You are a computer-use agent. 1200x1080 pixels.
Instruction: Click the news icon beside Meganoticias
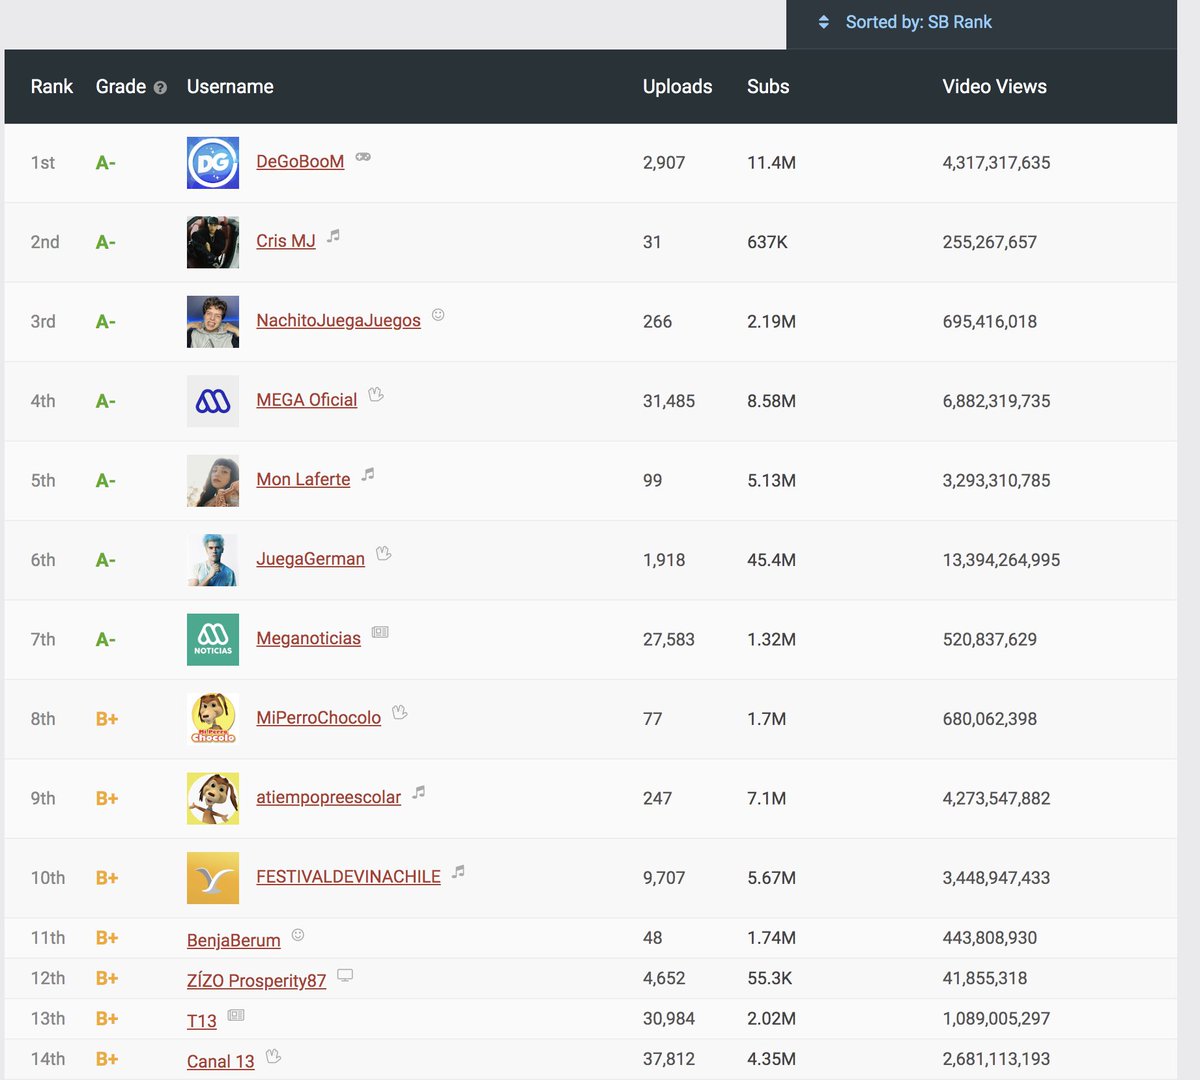380,632
